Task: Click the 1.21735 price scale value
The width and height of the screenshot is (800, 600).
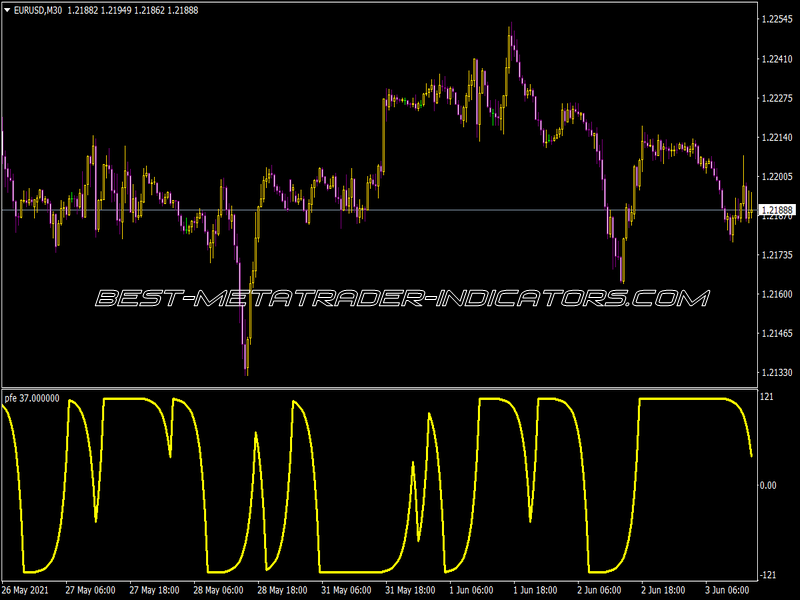Action: [x=778, y=255]
